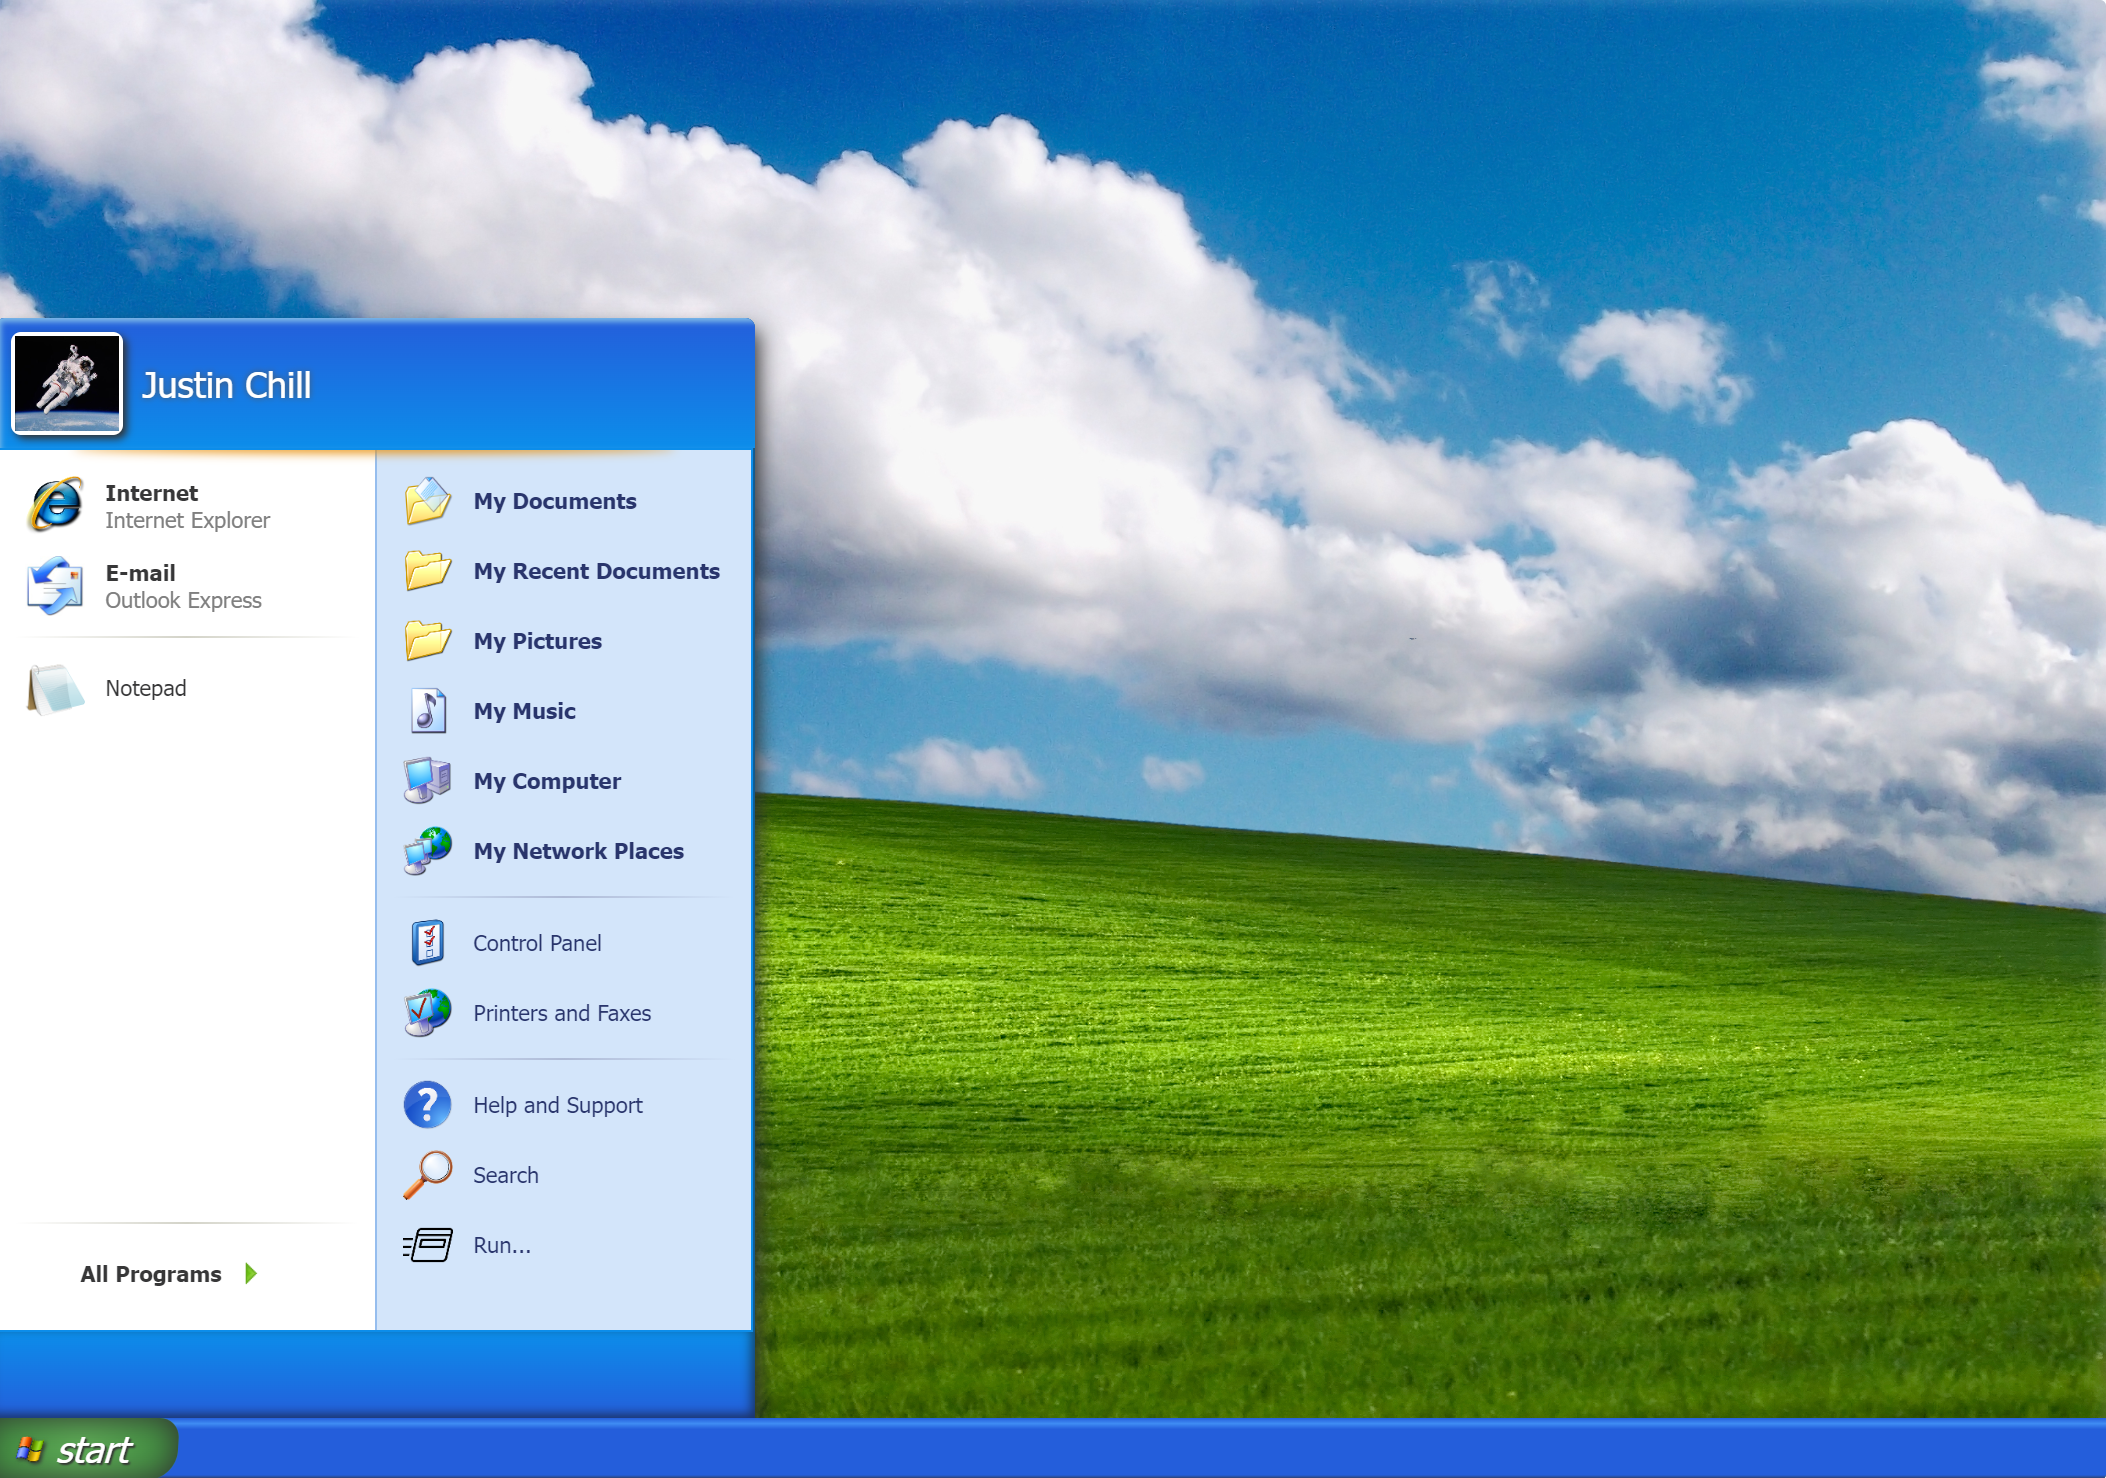Click the Outlook Express subtitle text

point(184,601)
